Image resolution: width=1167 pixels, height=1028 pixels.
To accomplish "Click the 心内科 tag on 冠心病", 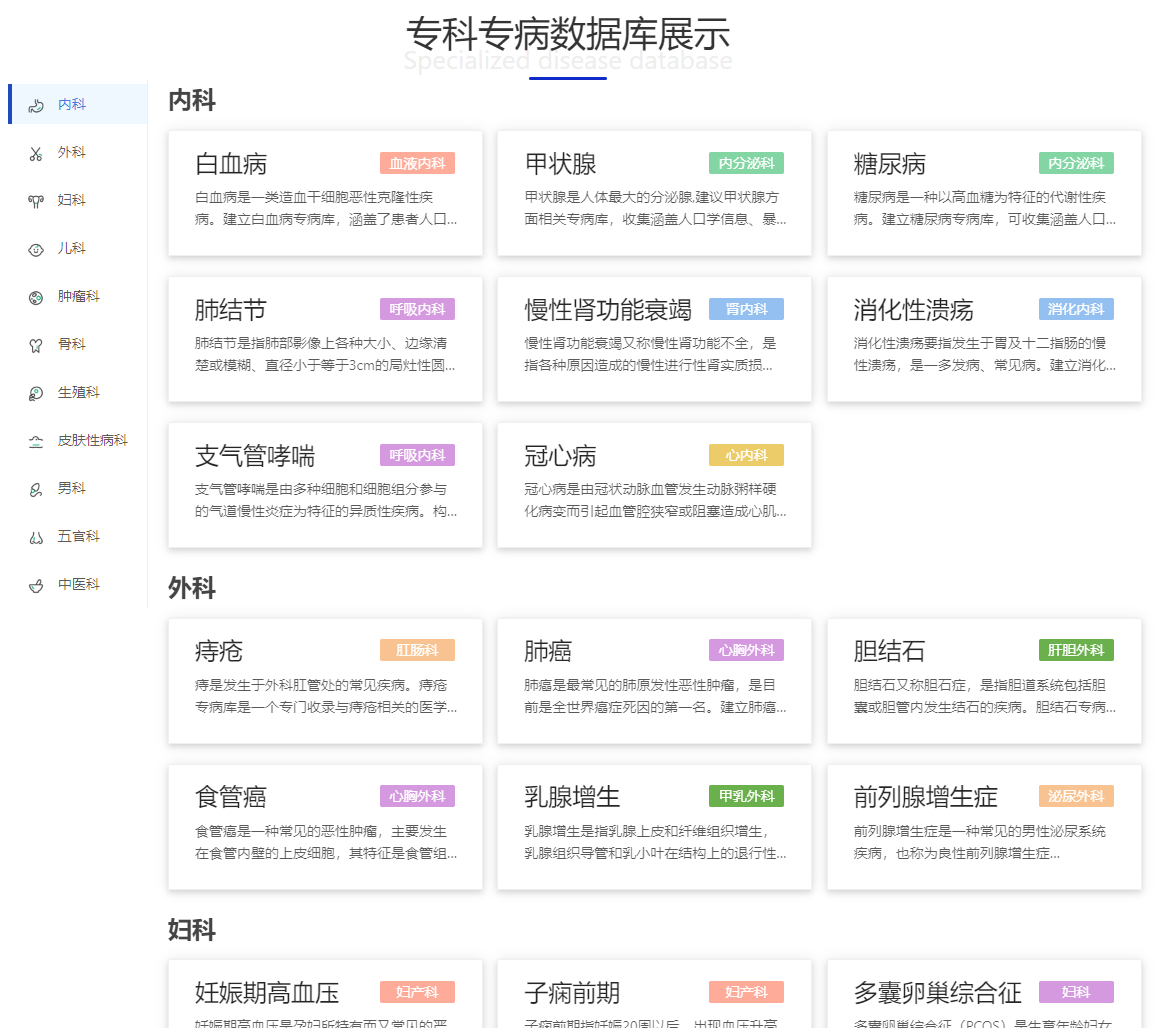I will 746,455.
